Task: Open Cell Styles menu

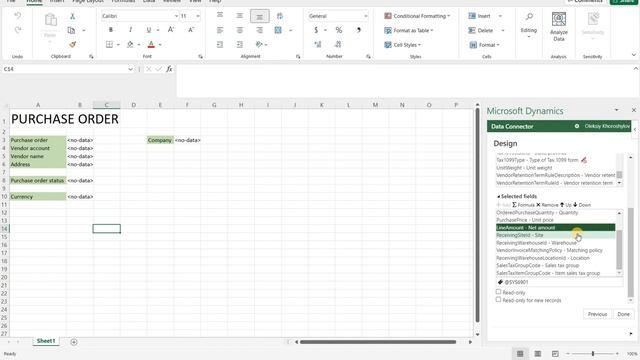Action: [402, 45]
